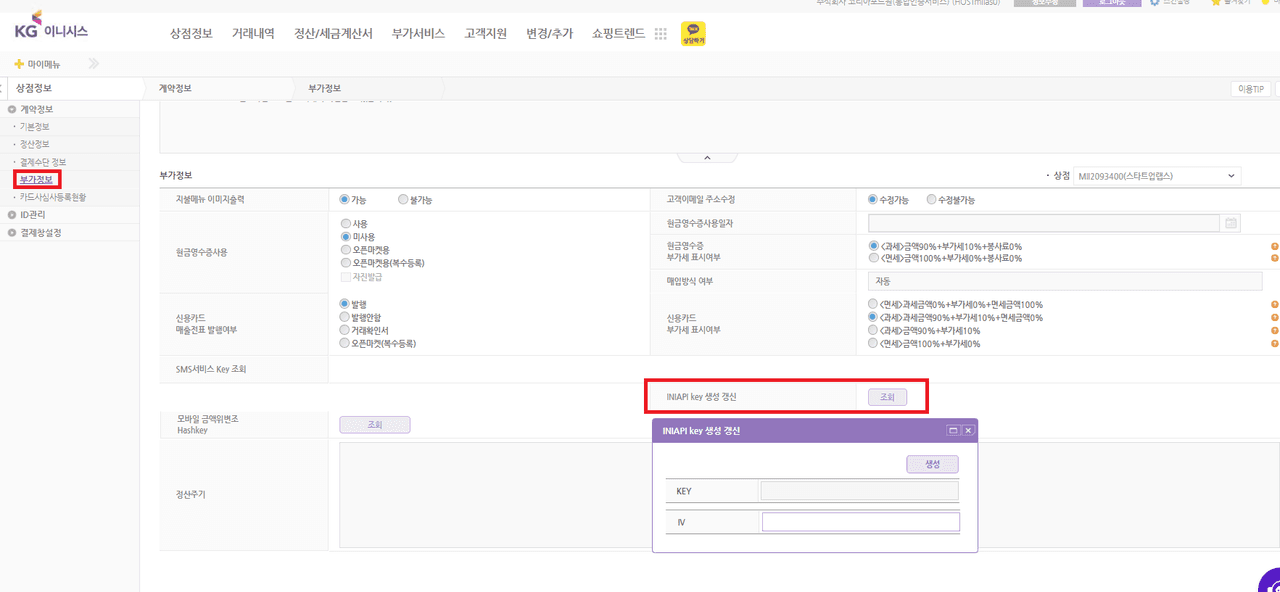Open the calendar picker for 현금영수증사용일자
The width and height of the screenshot is (1280, 592).
coord(1231,223)
